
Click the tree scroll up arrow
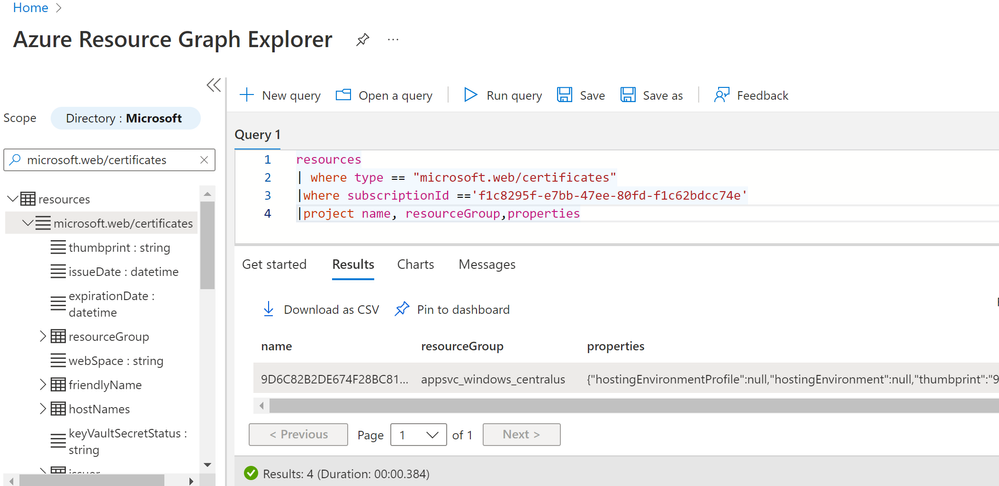coord(207,193)
